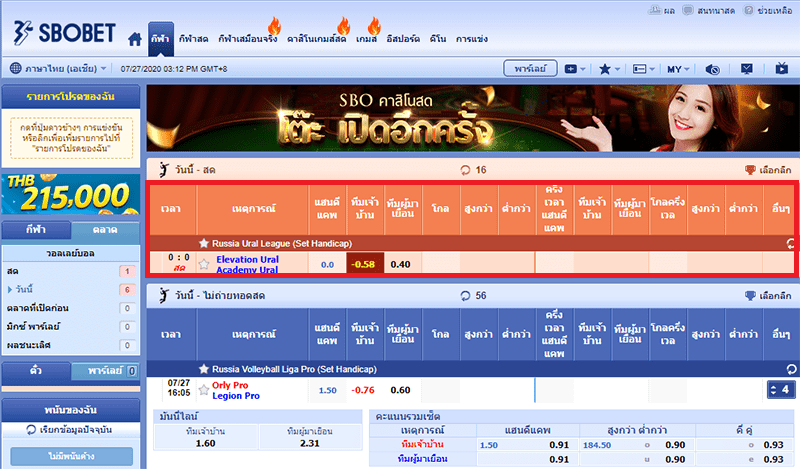
Task: Click star beside Russia Volleyball Liga Pro
Action: pyautogui.click(x=204, y=368)
